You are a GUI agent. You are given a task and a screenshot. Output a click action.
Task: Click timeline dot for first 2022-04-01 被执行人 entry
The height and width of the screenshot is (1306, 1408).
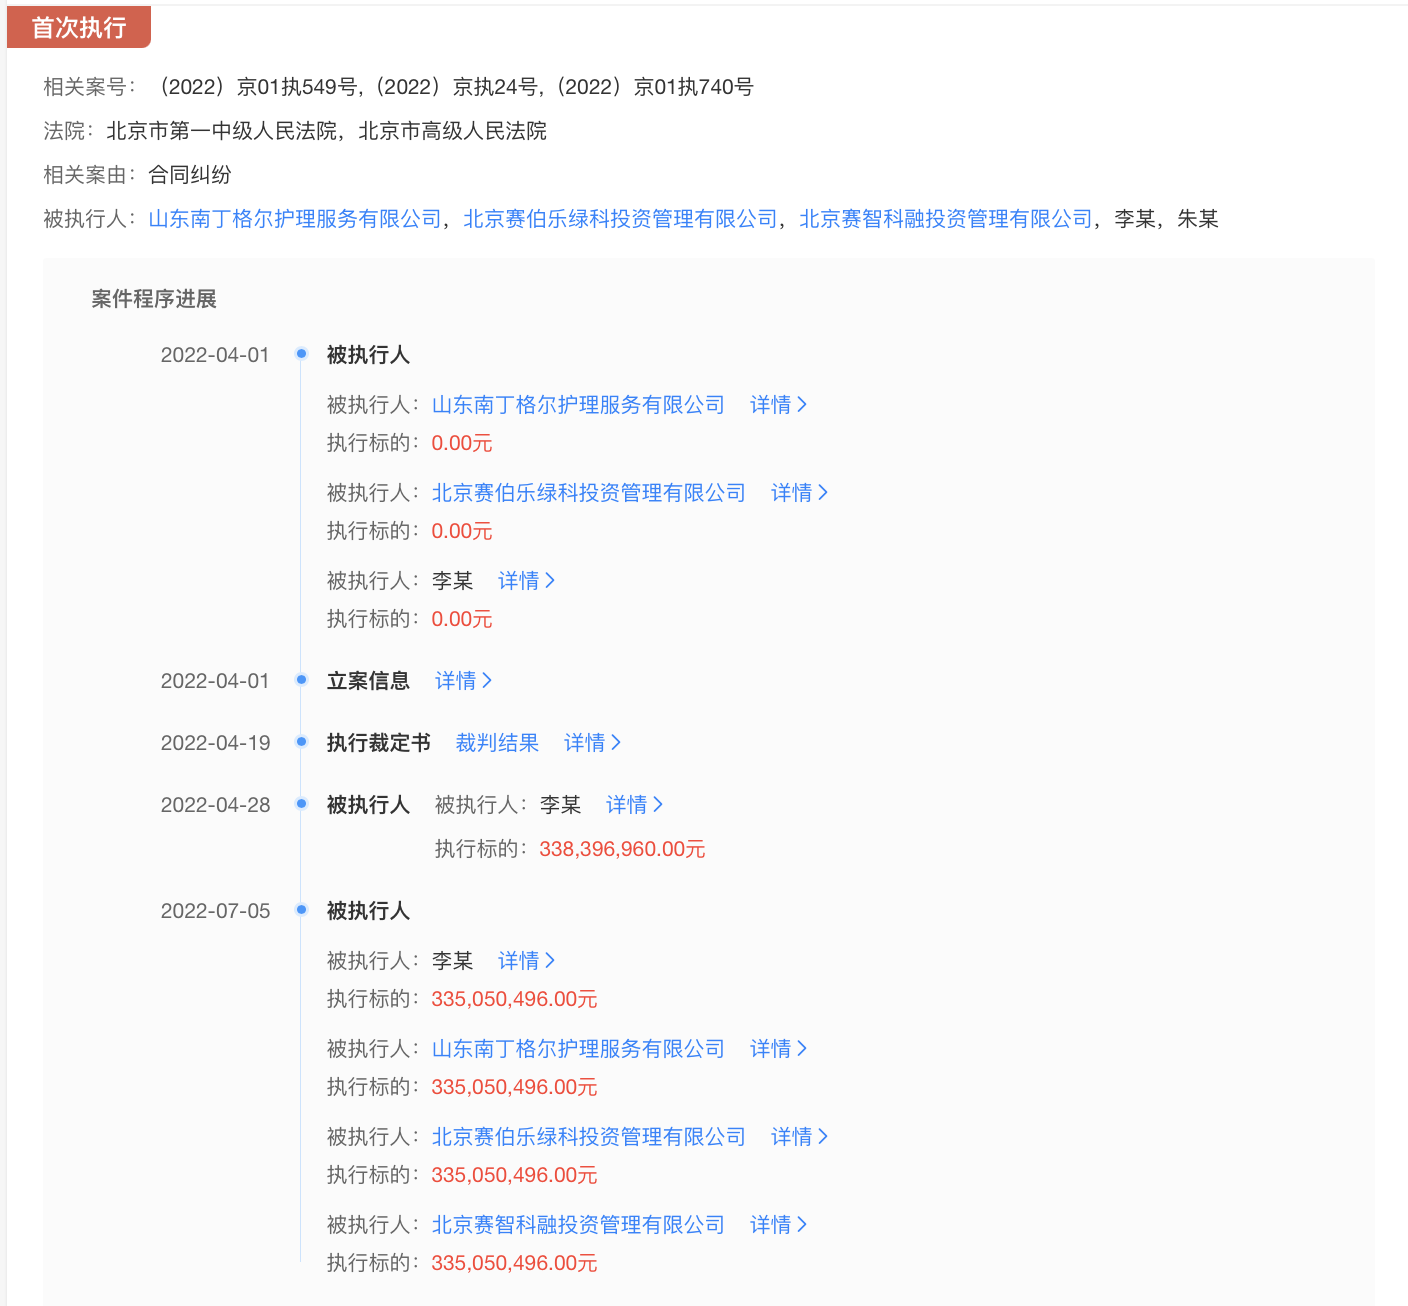[x=301, y=354]
